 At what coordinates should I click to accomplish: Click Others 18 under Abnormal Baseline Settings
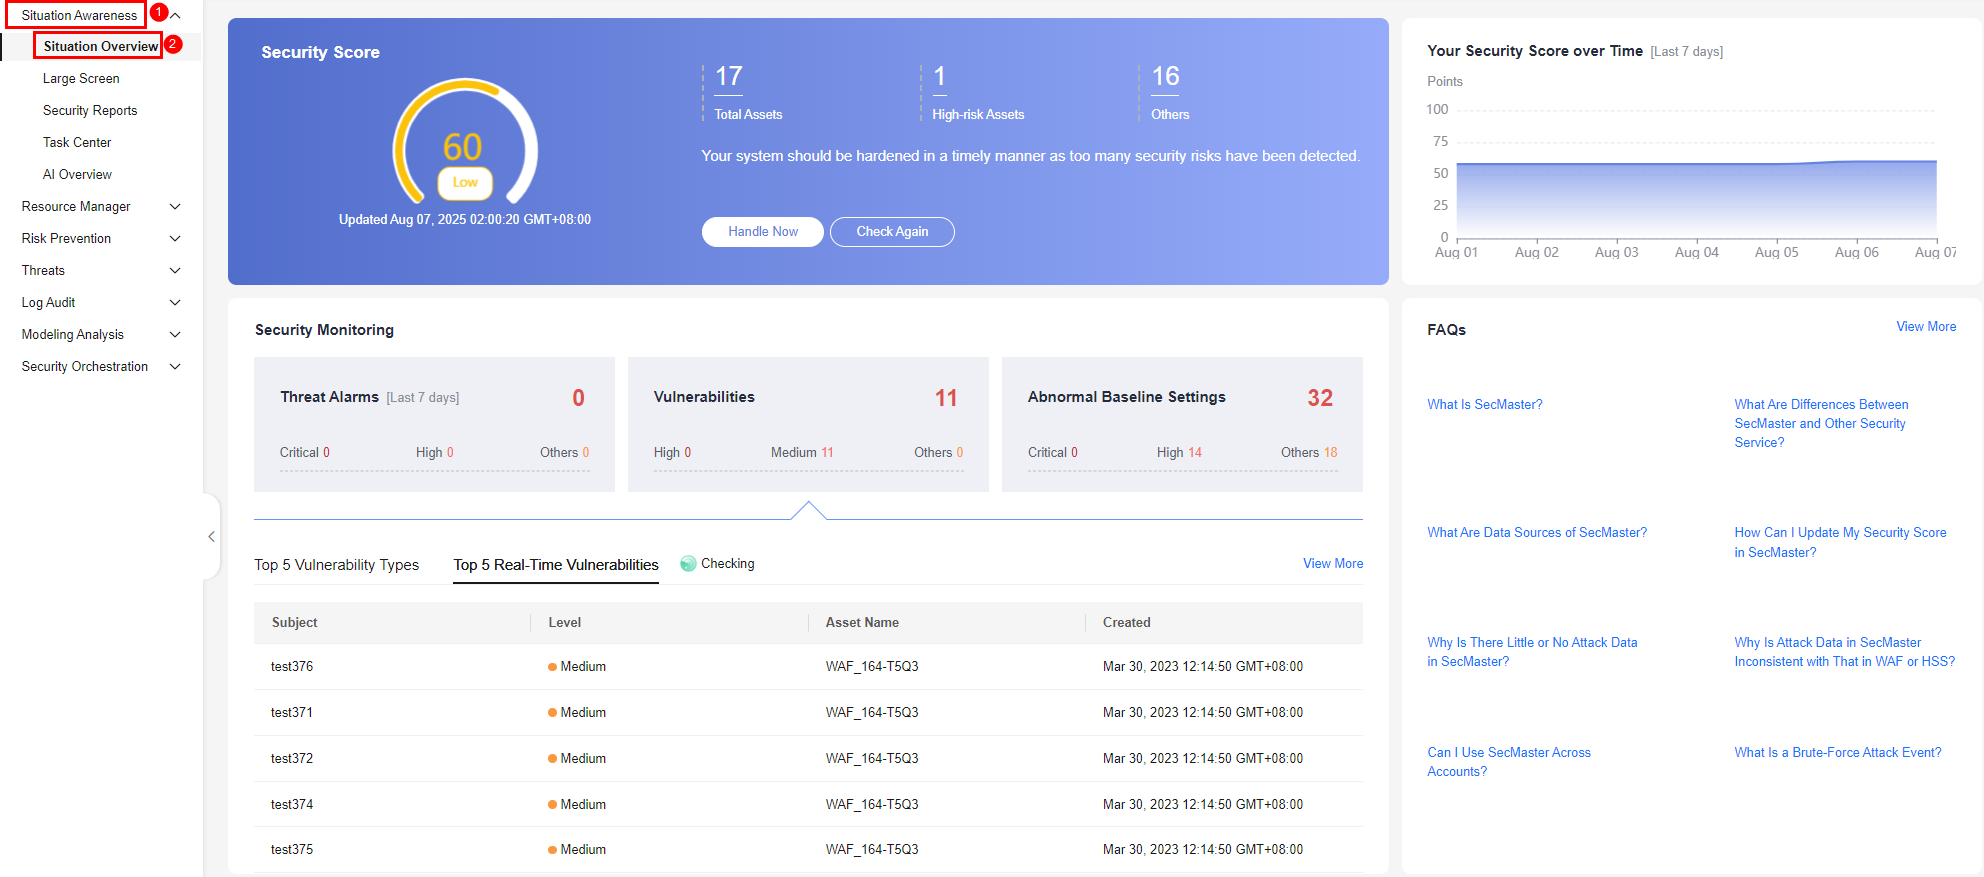(1309, 452)
